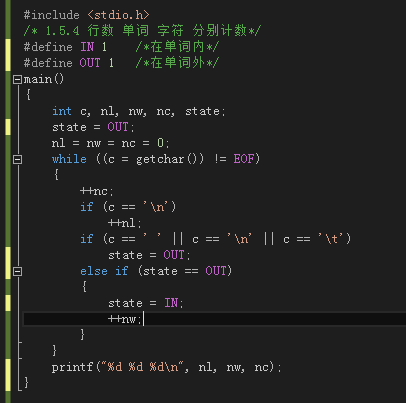This screenshot has width=406, height=403.
Task: Click the OUT macro in second #define
Action: [x=90, y=63]
